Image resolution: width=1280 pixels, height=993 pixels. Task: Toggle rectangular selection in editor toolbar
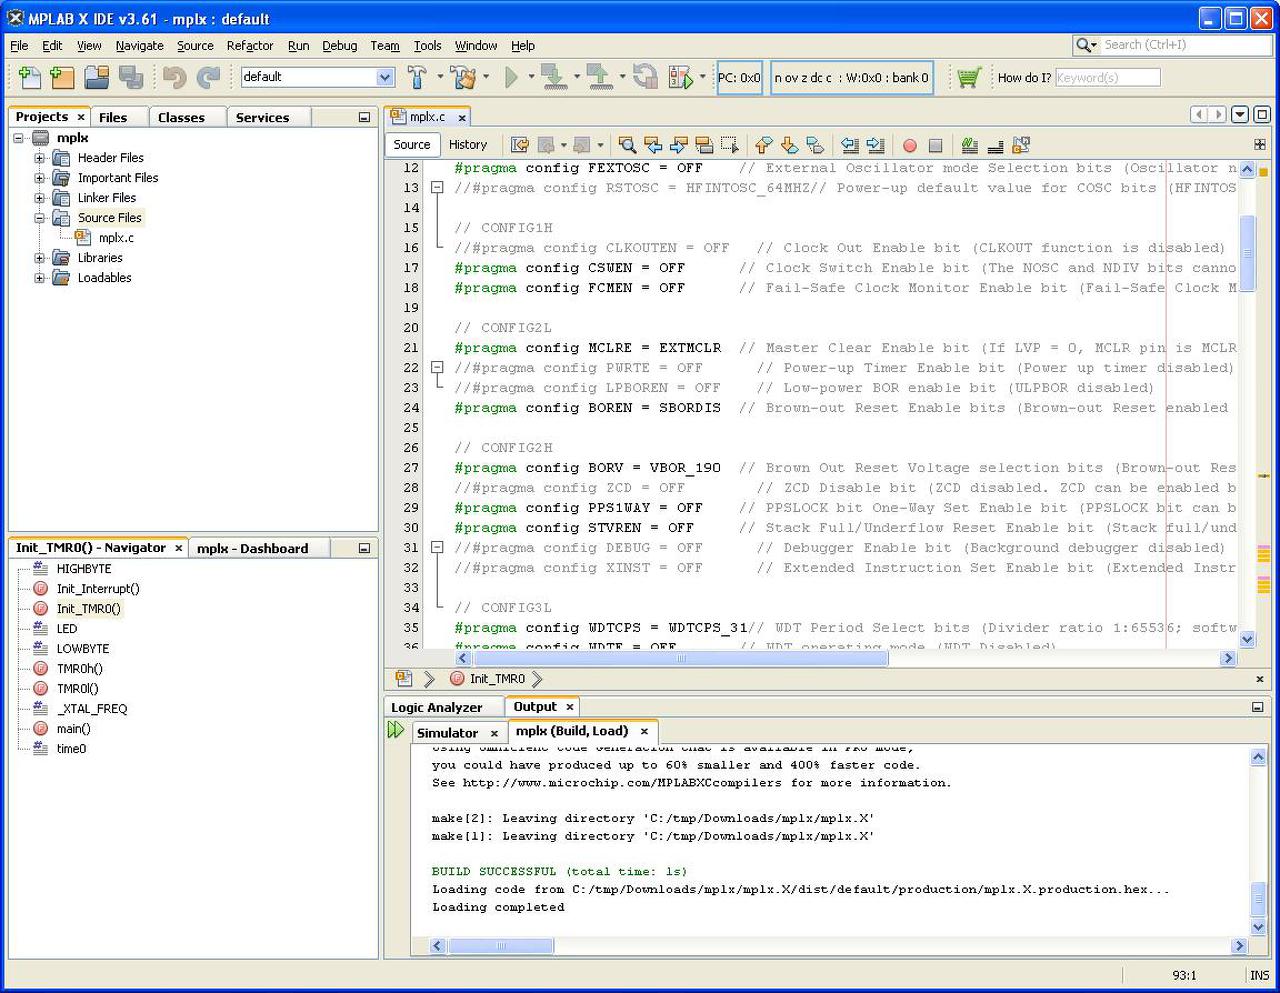(x=730, y=145)
